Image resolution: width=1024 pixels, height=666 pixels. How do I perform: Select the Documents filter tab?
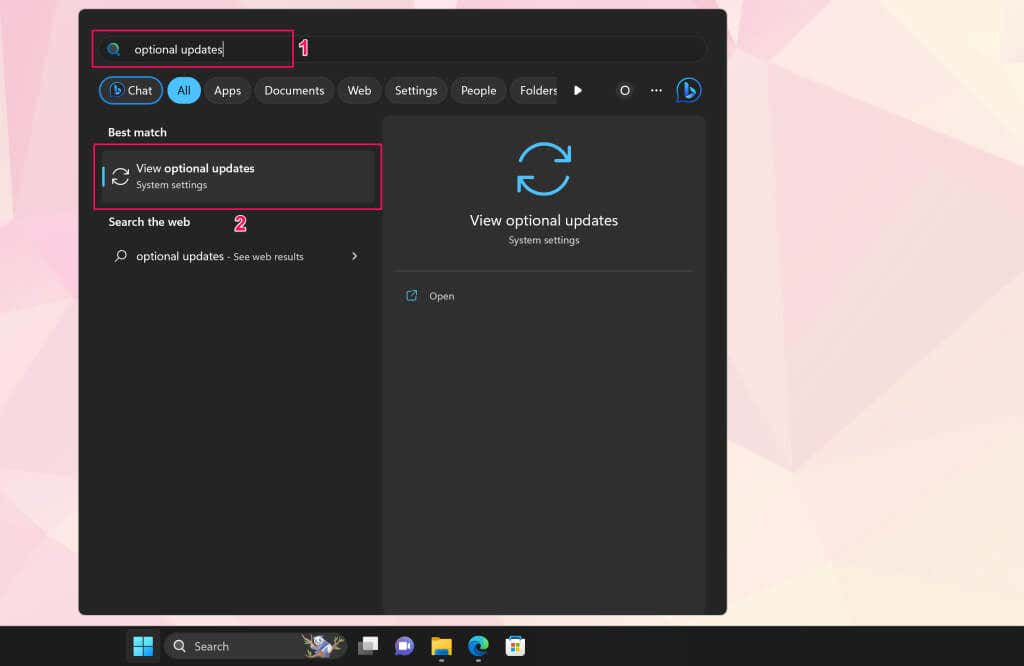294,90
